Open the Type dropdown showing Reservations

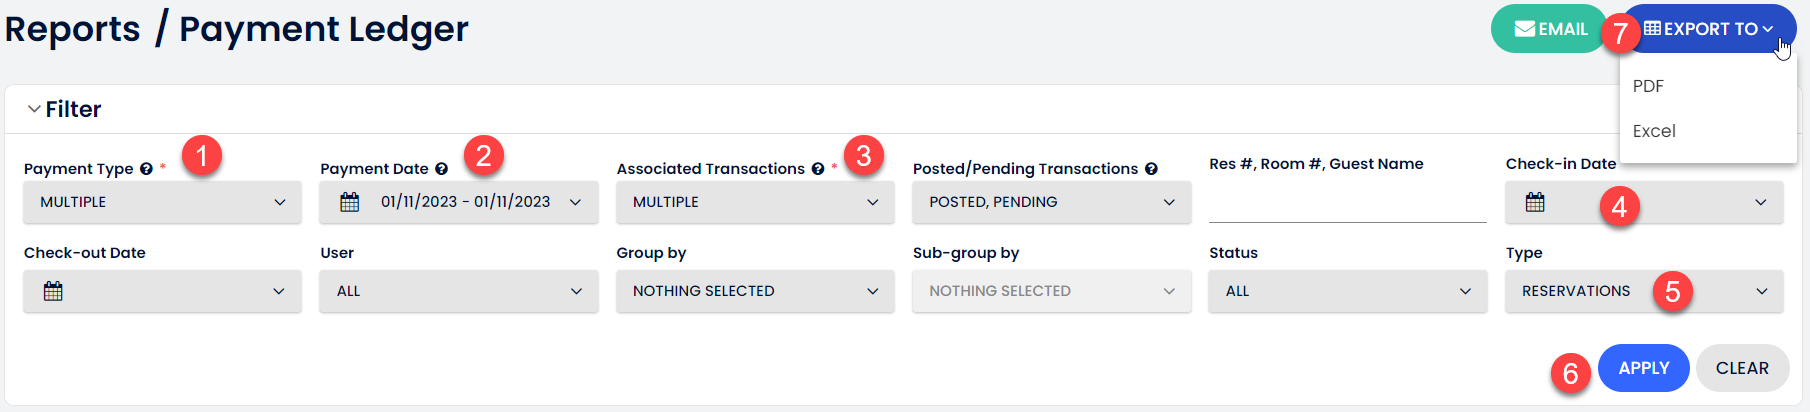(1644, 291)
